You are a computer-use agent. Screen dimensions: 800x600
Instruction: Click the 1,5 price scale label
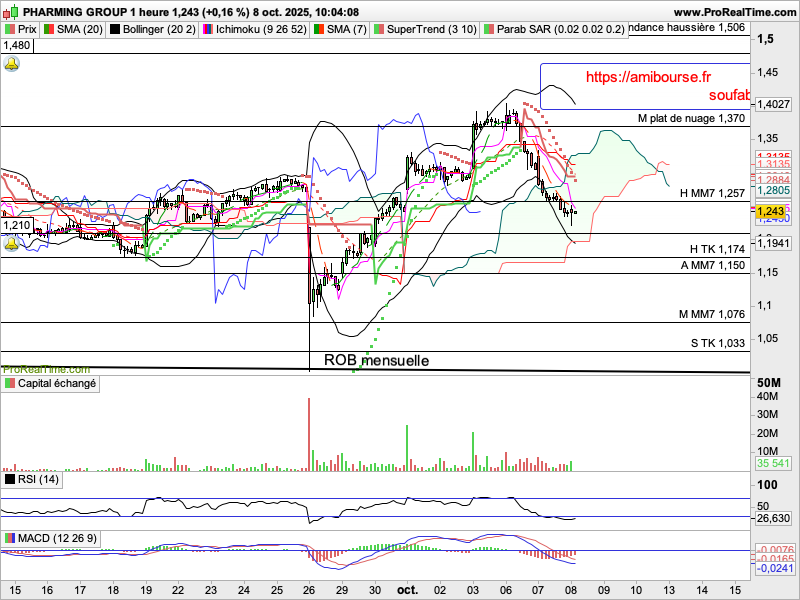pos(765,39)
